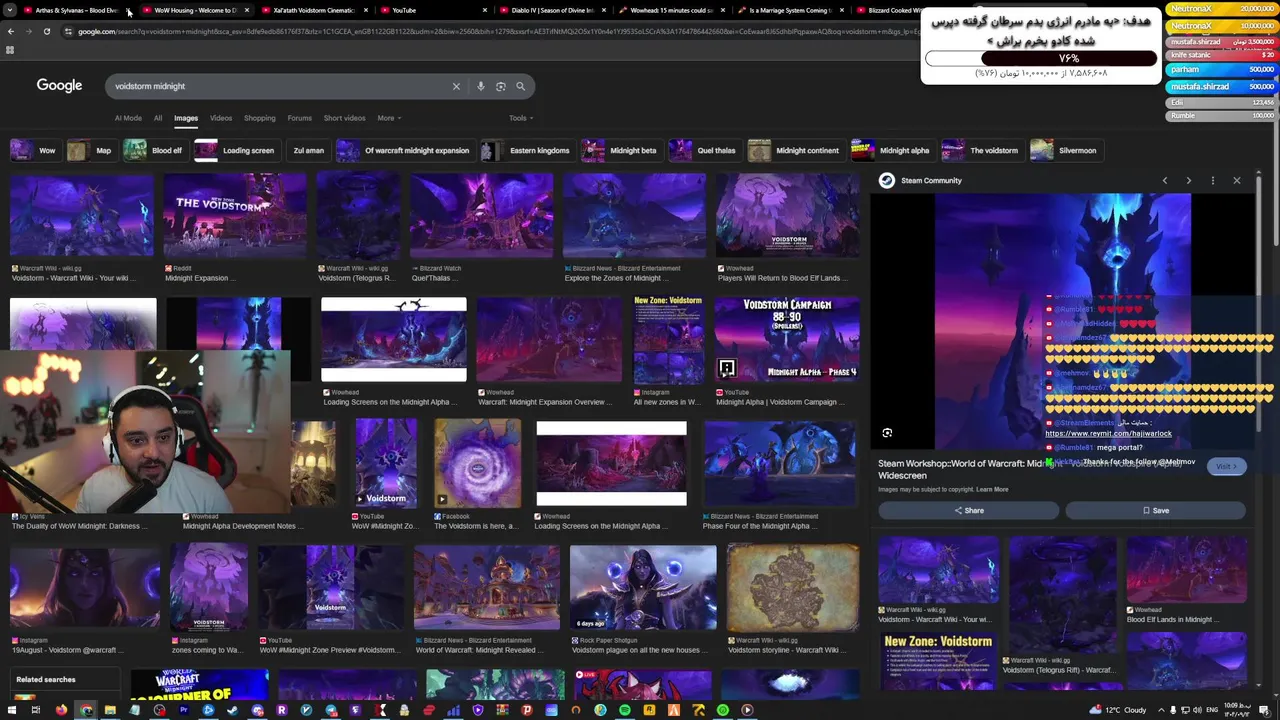Image resolution: width=1280 pixels, height=720 pixels.
Task: Open the Learn More copyright link
Action: click(x=992, y=489)
